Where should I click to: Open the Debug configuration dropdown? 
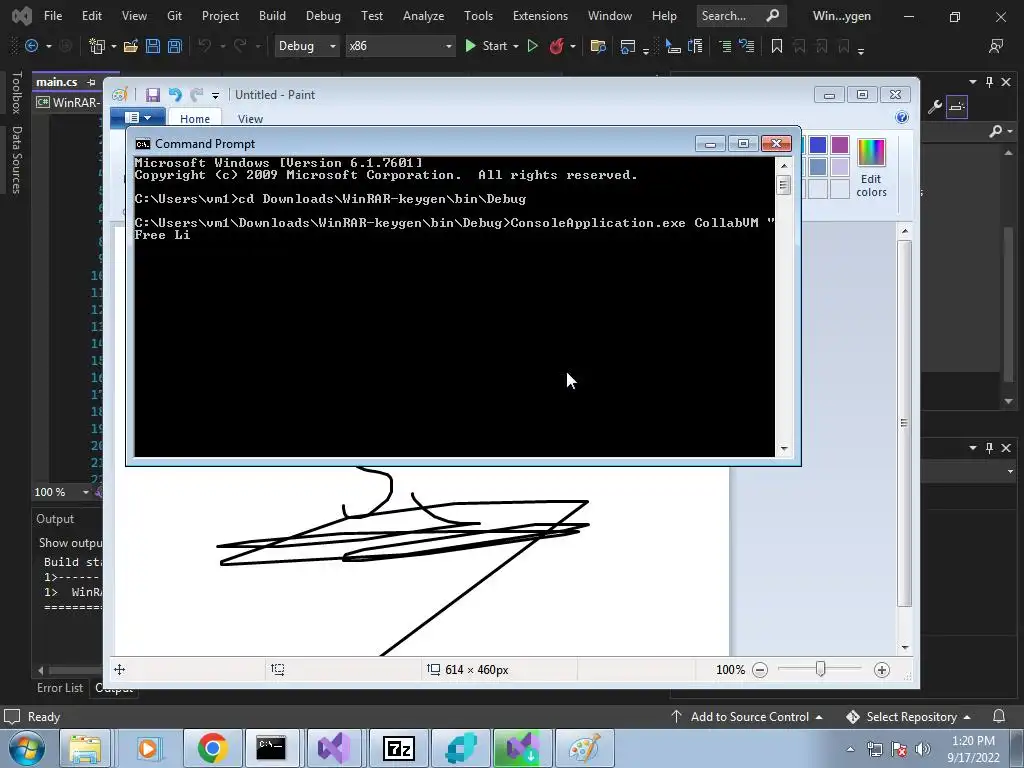pyautogui.click(x=307, y=46)
